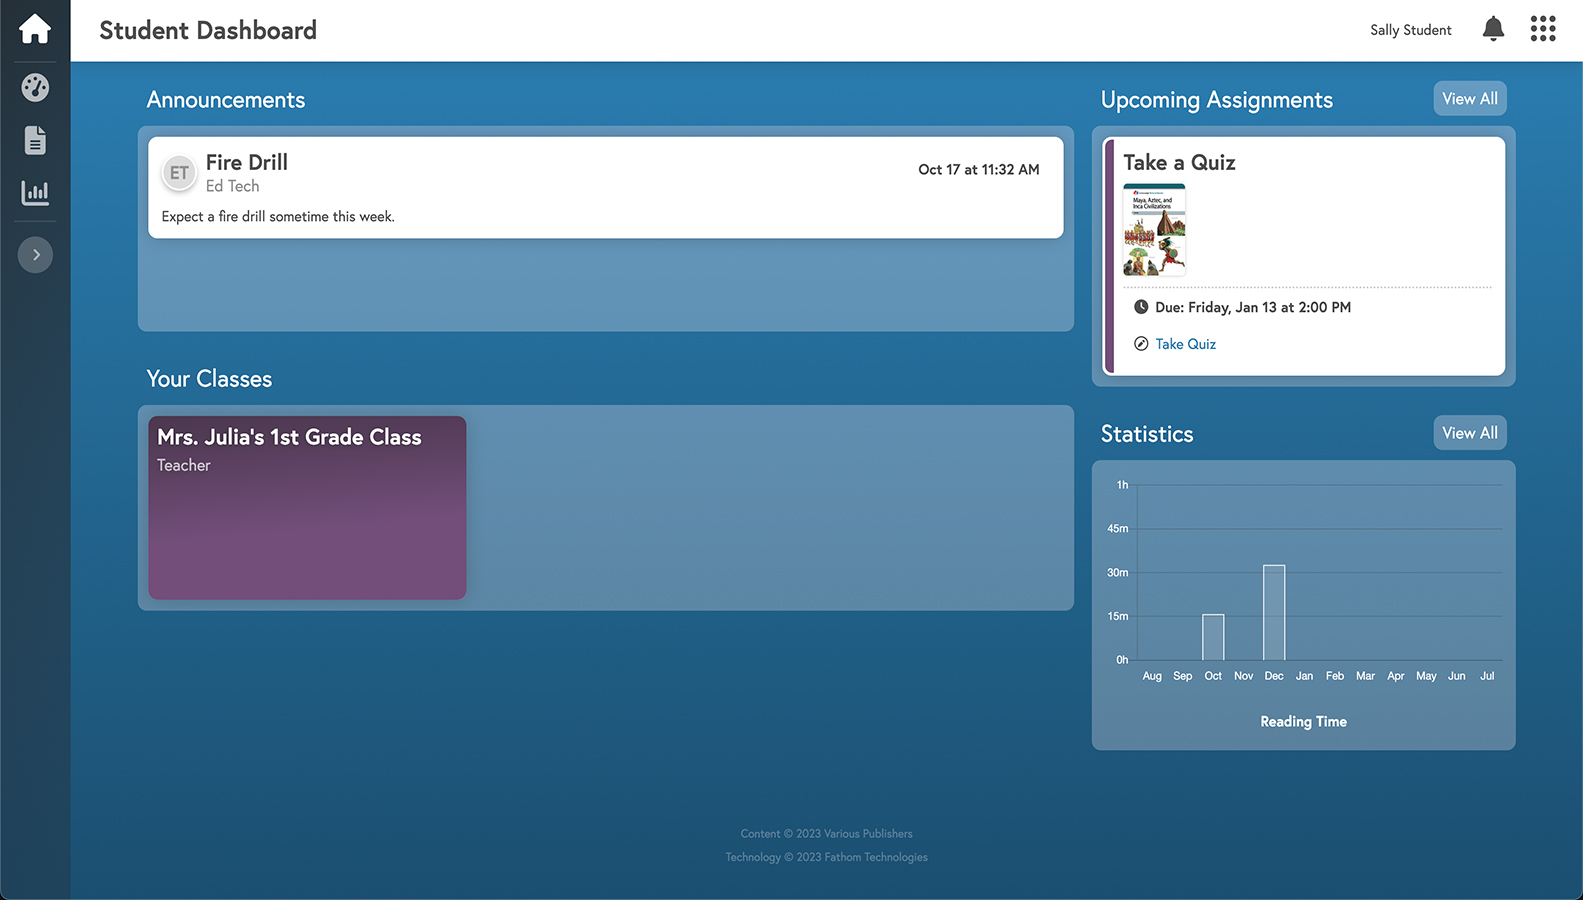Open the bar chart icon in sidebar

(x=35, y=192)
